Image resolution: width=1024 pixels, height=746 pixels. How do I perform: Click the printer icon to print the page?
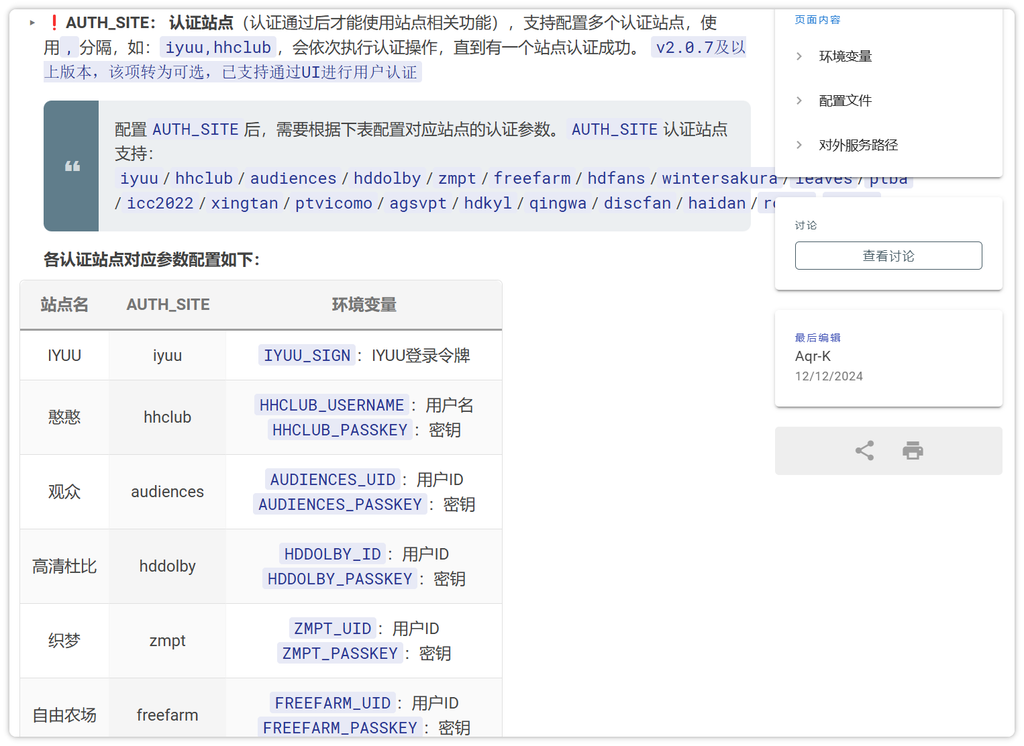click(912, 451)
